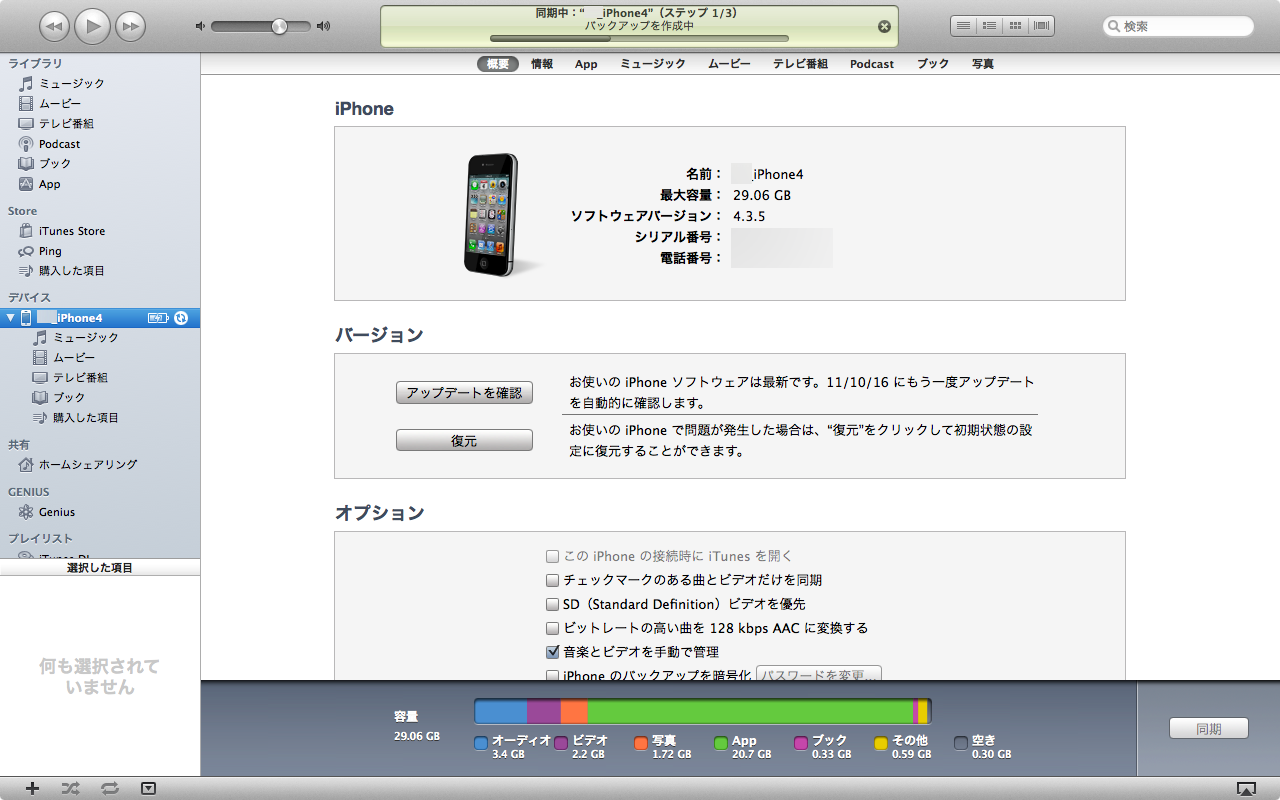Open iTunes Store in the sidebar

click(x=71, y=231)
